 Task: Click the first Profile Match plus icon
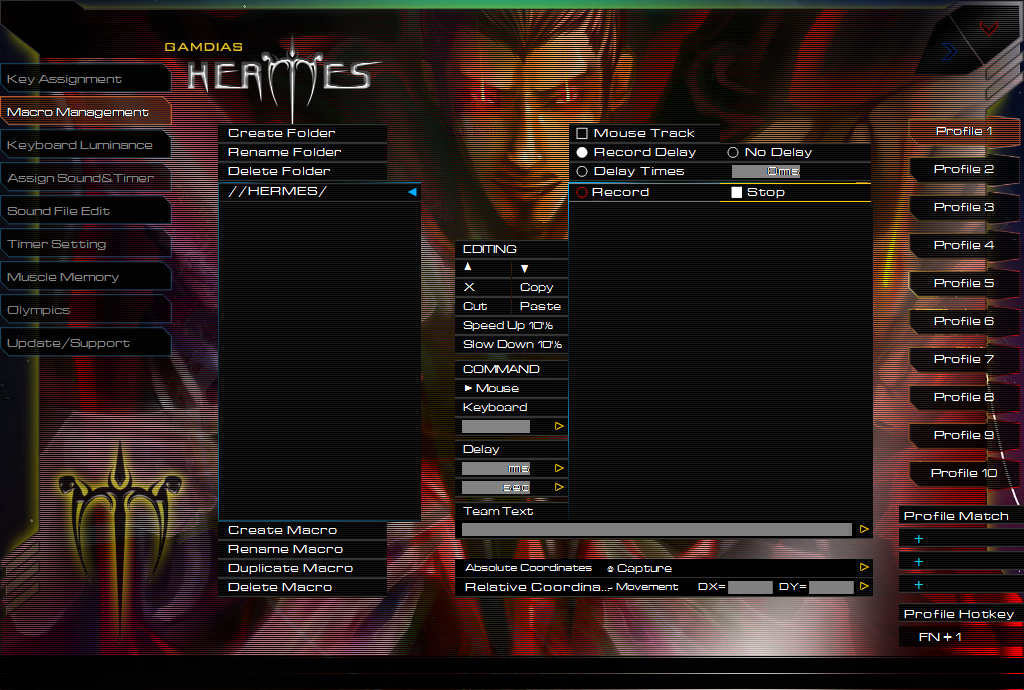pyautogui.click(x=919, y=539)
